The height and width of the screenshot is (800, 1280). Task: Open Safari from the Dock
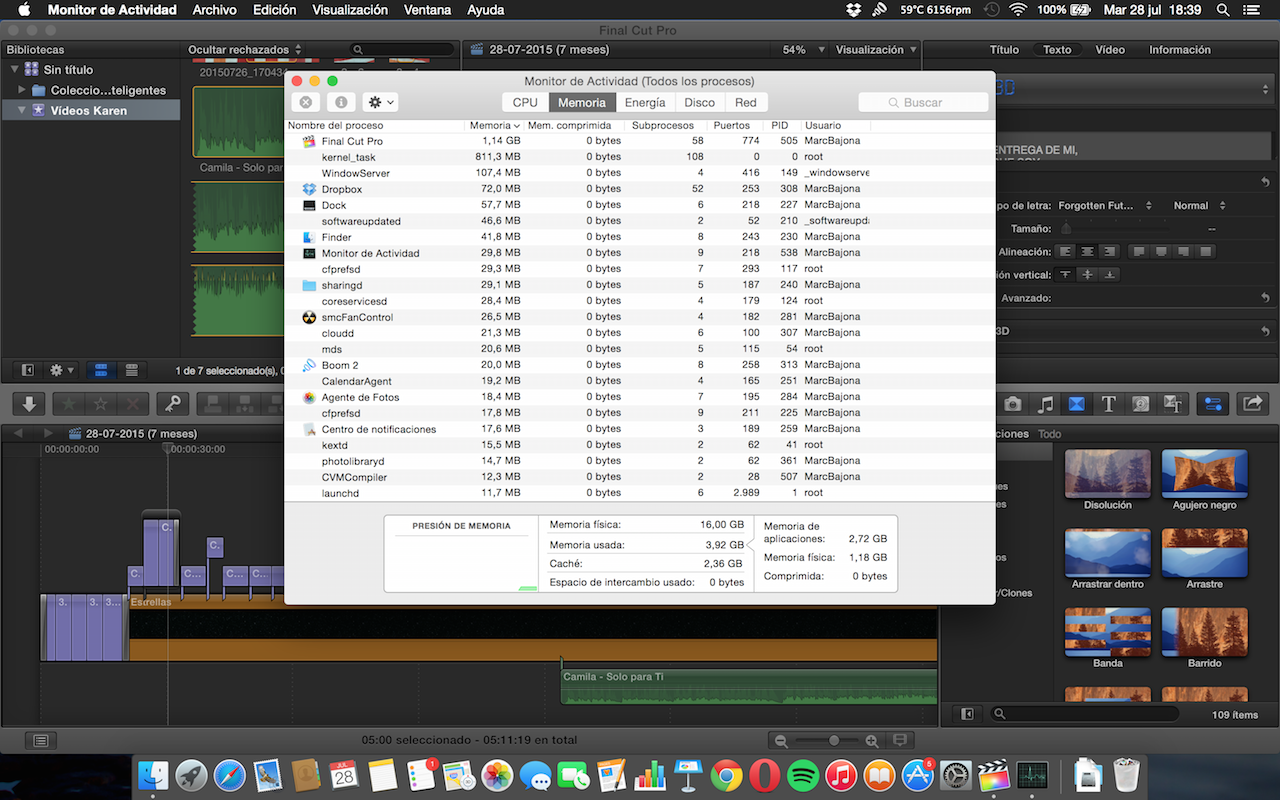tap(229, 775)
